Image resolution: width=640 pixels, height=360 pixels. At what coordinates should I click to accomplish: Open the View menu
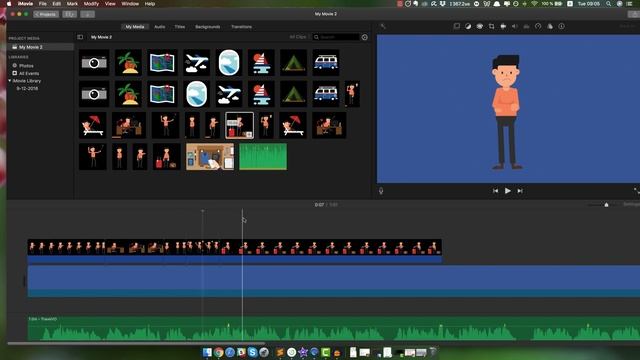[110, 4]
